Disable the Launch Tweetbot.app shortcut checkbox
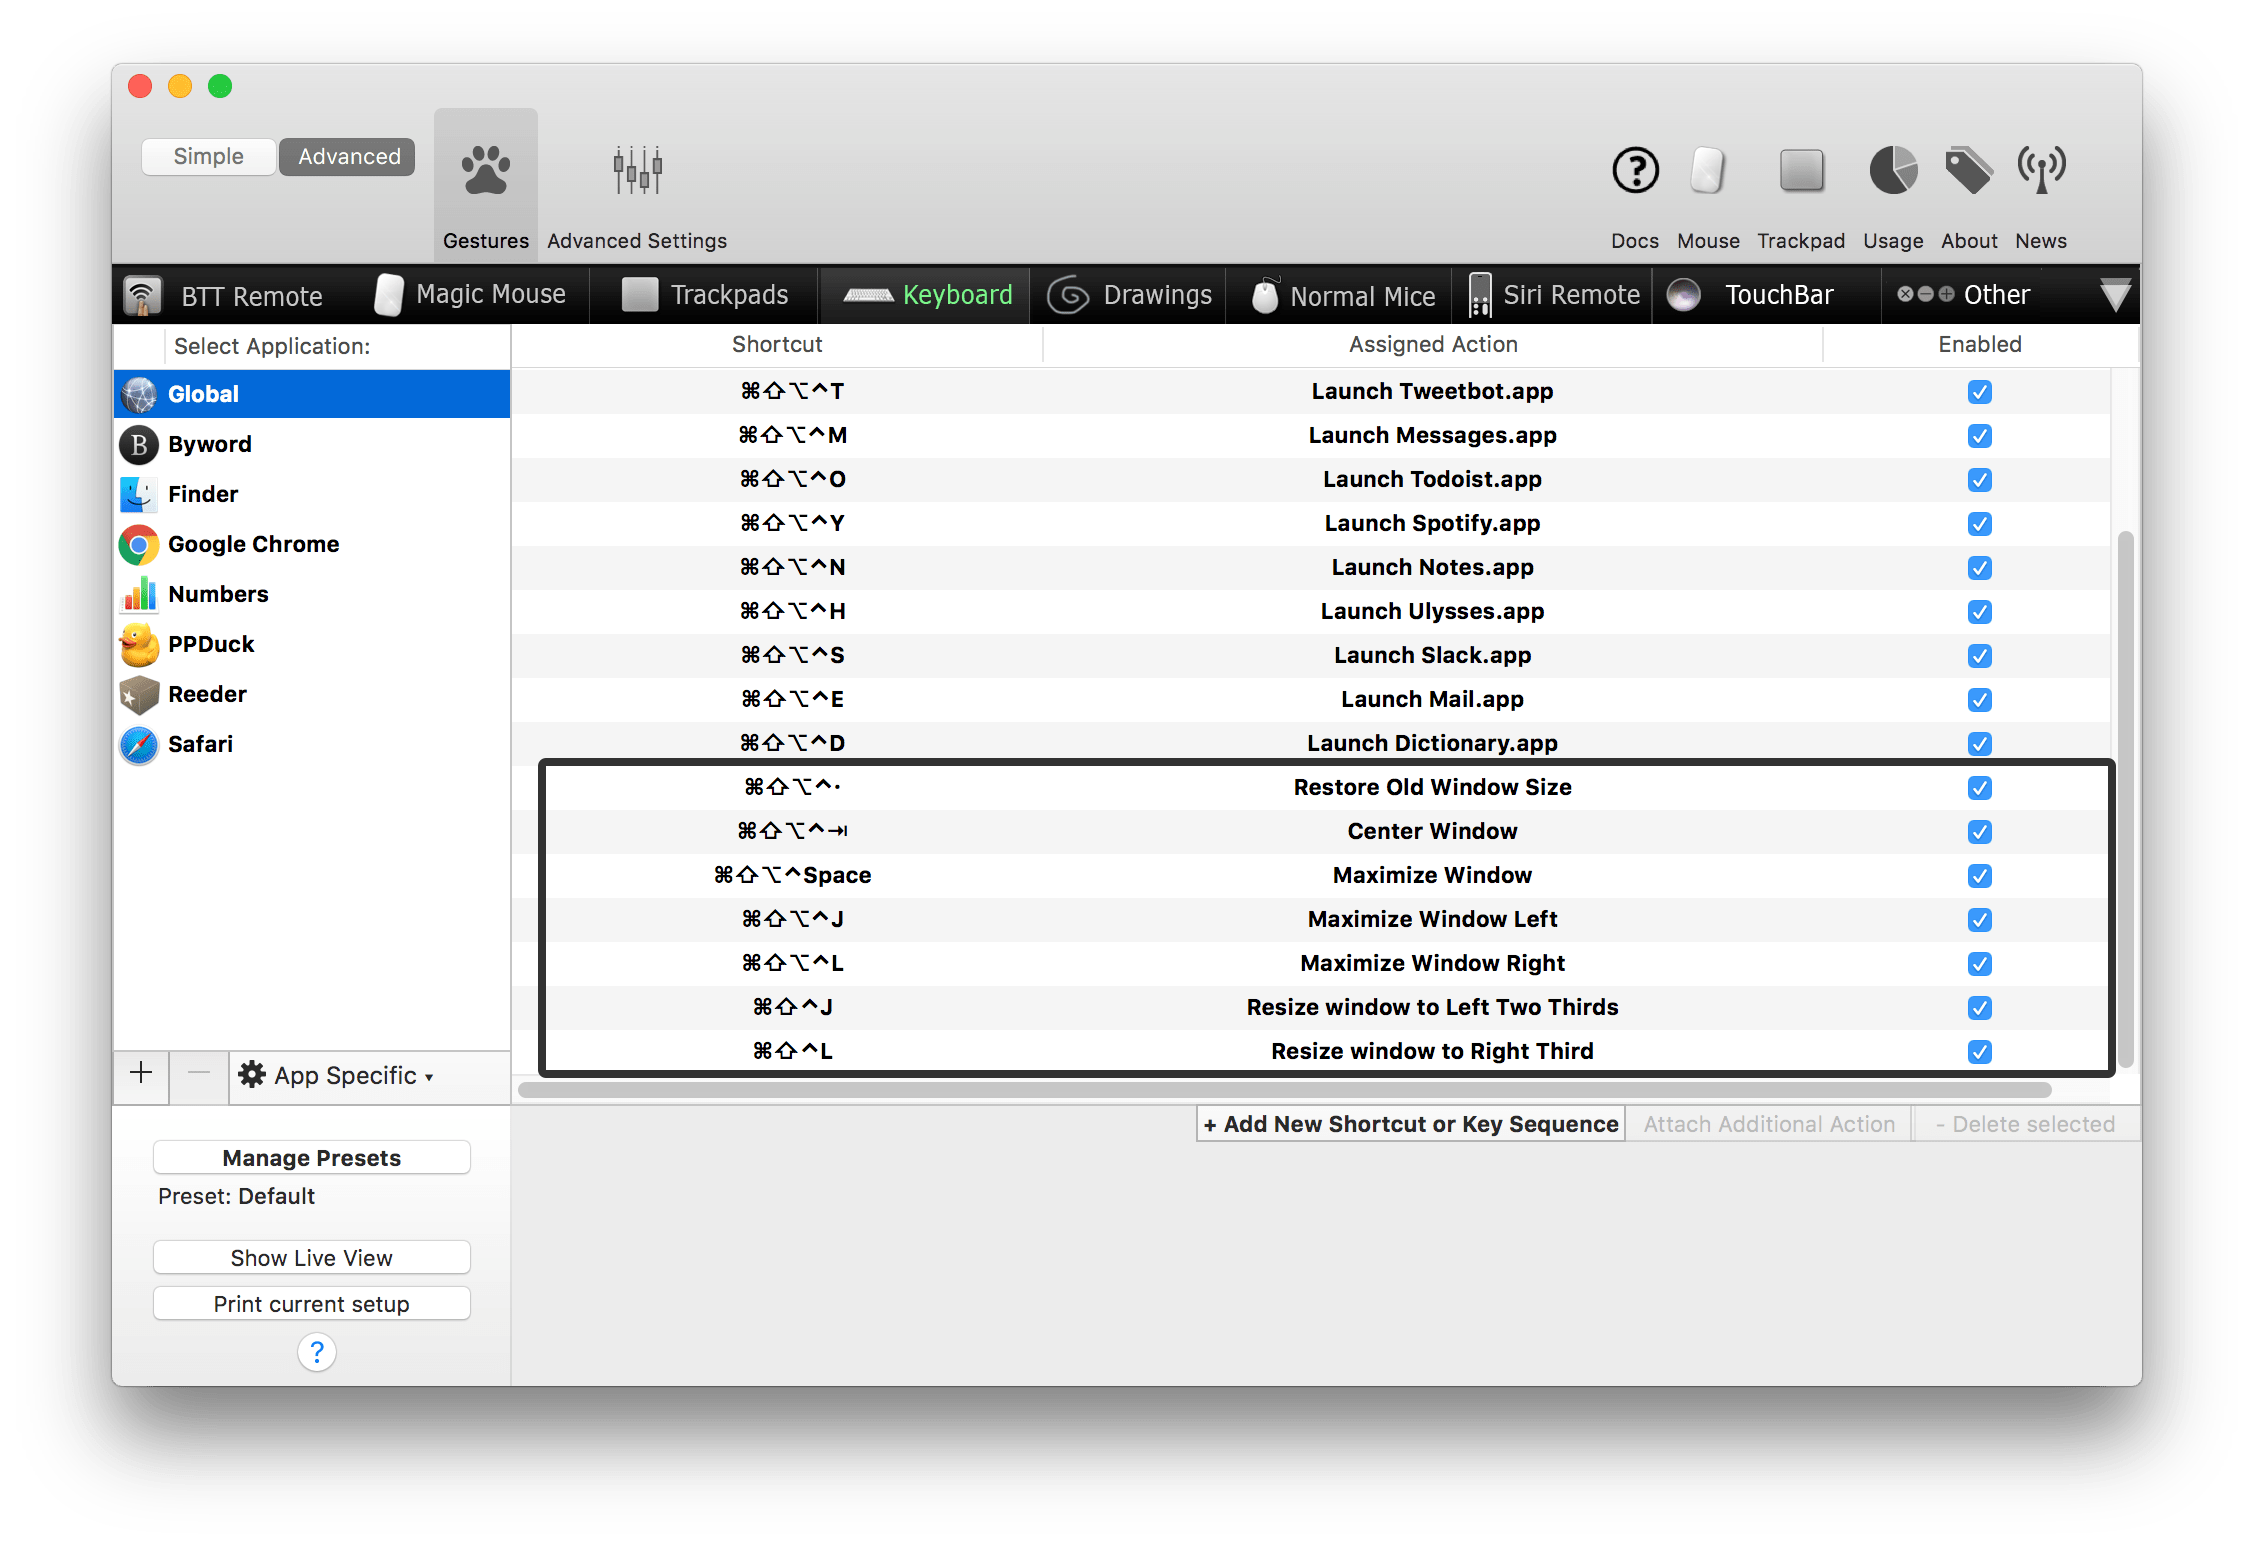 1979,392
